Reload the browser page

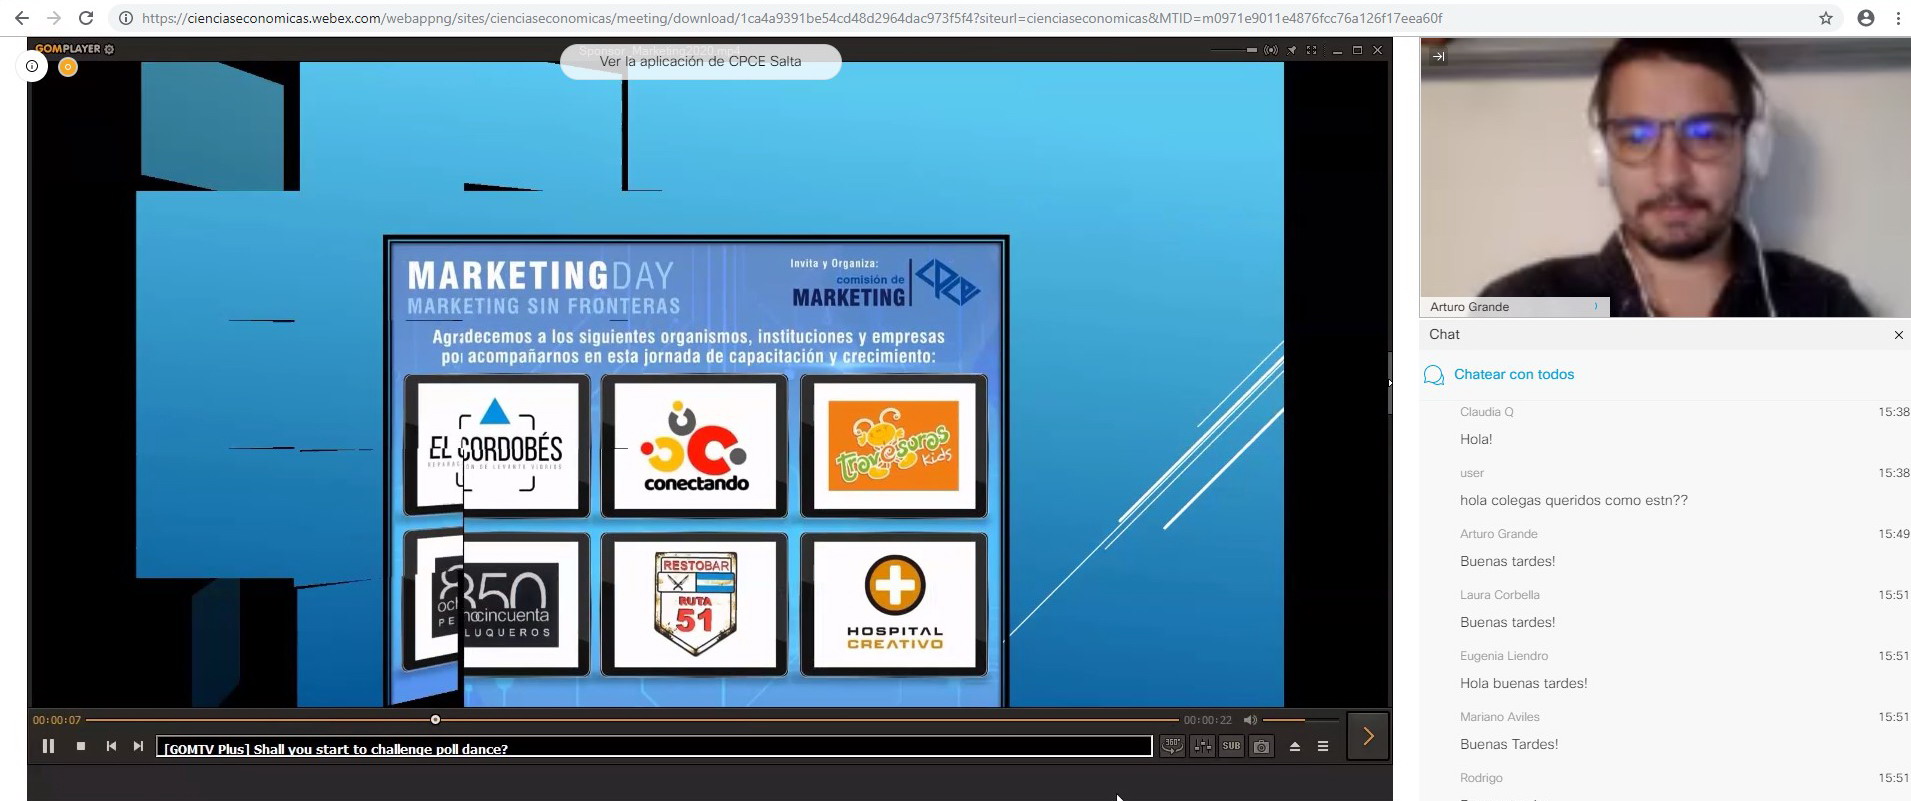tap(86, 18)
